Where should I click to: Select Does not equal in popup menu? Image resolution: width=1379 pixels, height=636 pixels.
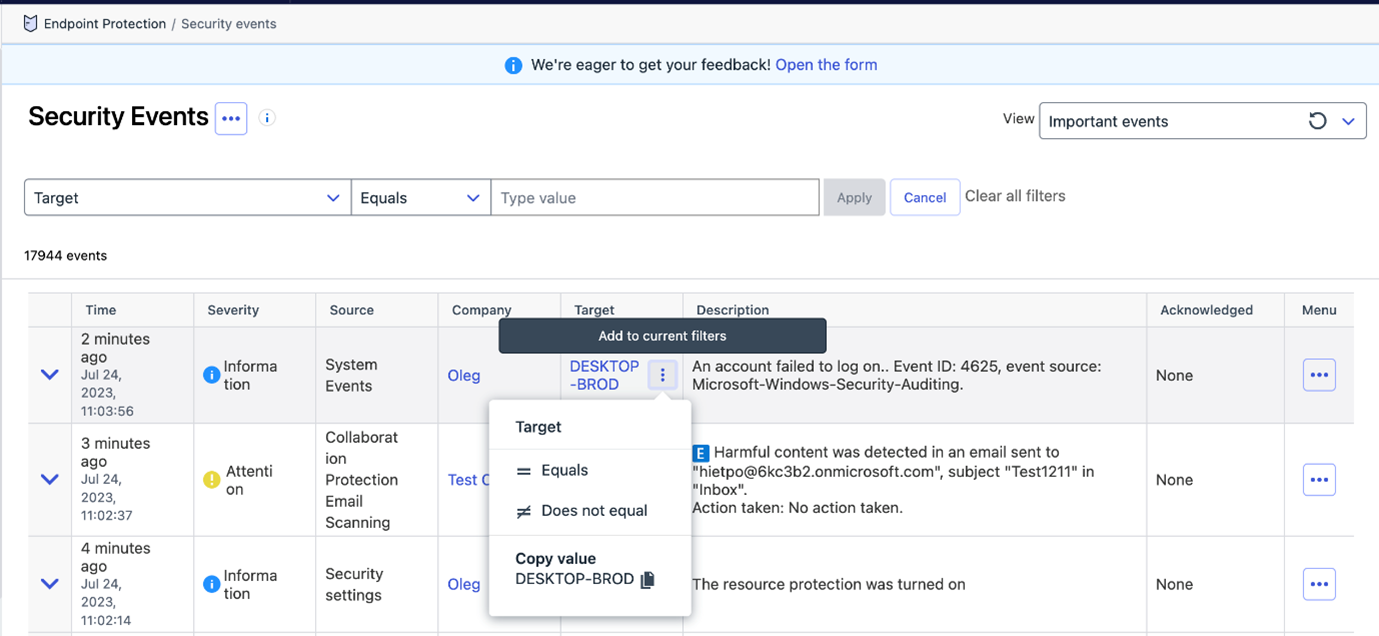pyautogui.click(x=581, y=510)
